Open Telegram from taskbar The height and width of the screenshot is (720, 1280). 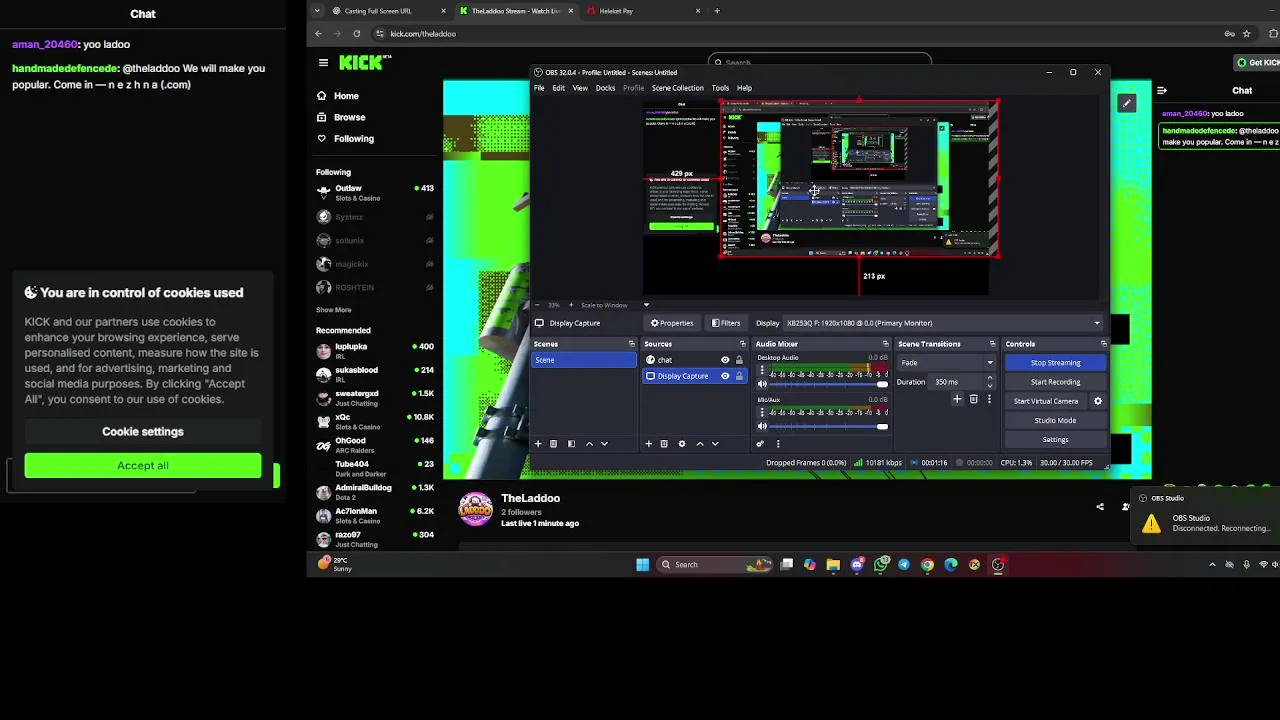(904, 565)
